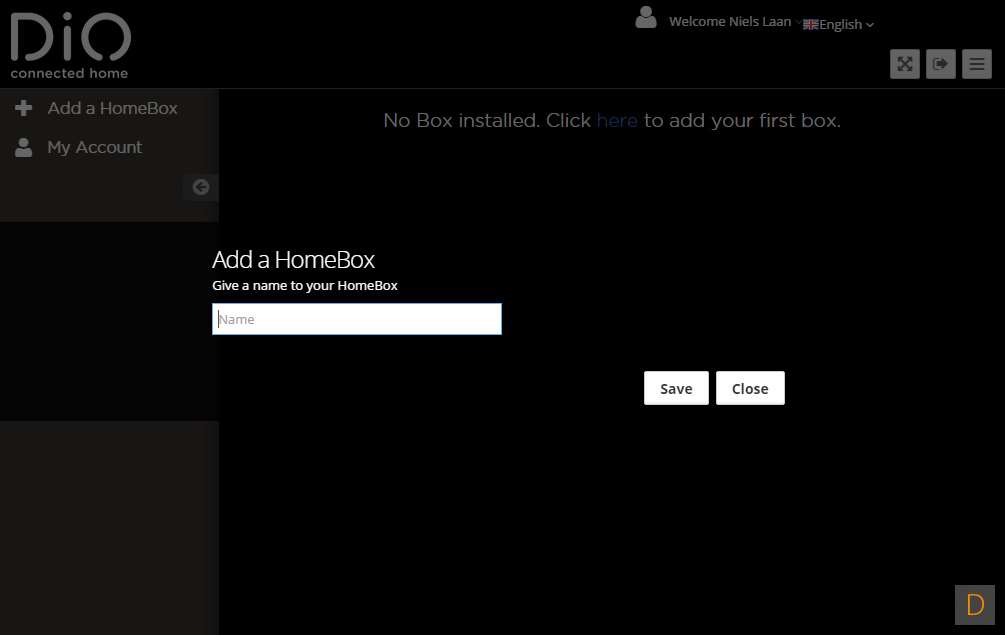Click the "here" link to add box

(x=617, y=121)
